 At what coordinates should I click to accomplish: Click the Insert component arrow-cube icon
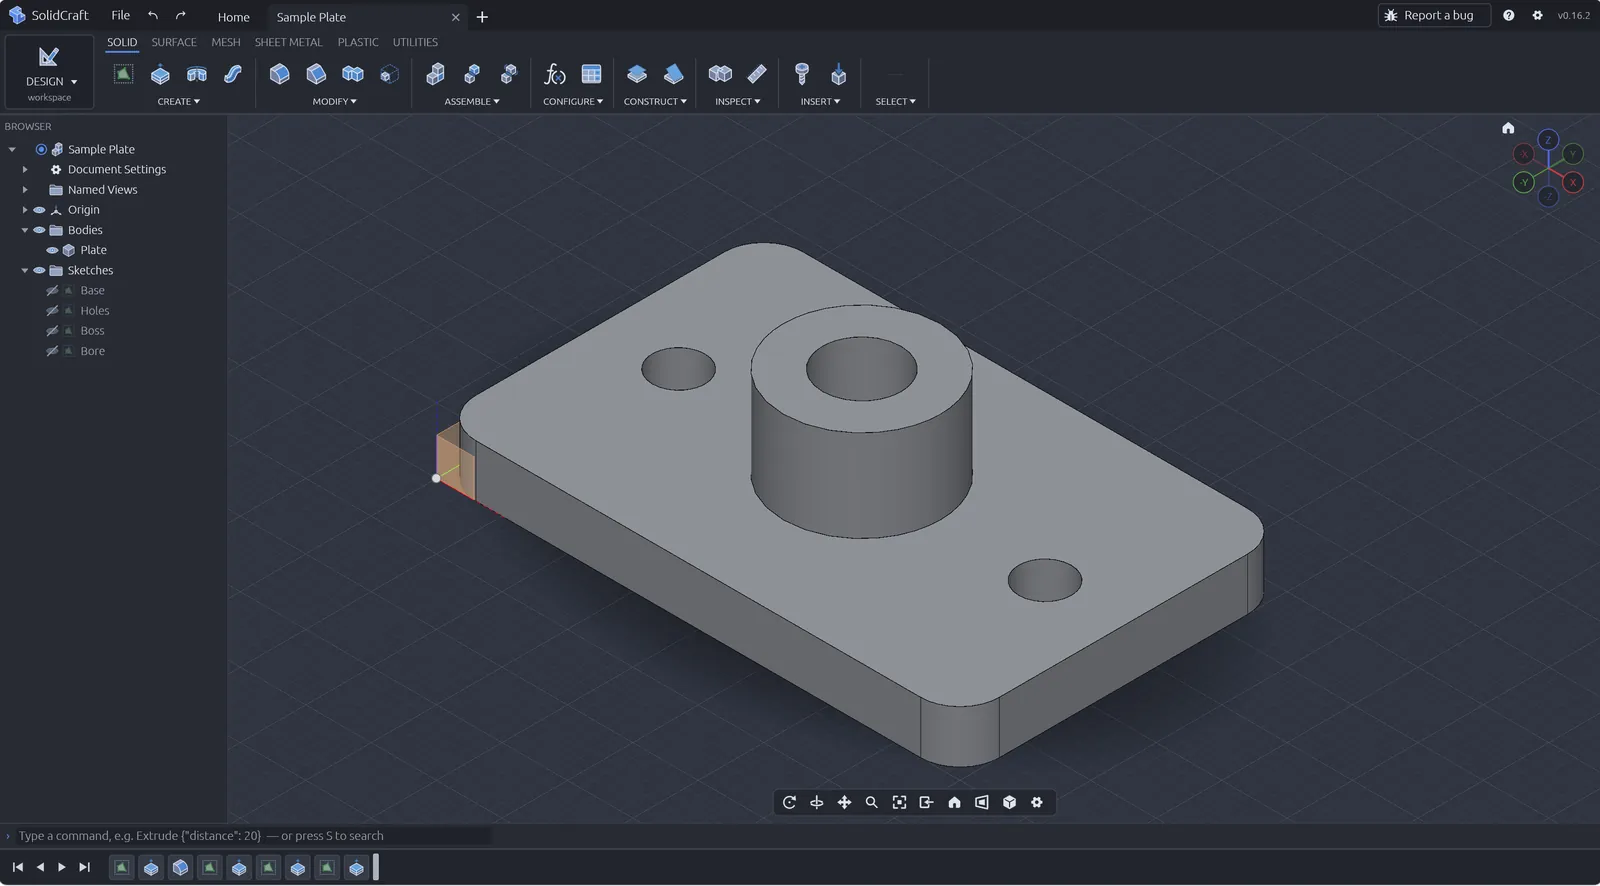(839, 74)
